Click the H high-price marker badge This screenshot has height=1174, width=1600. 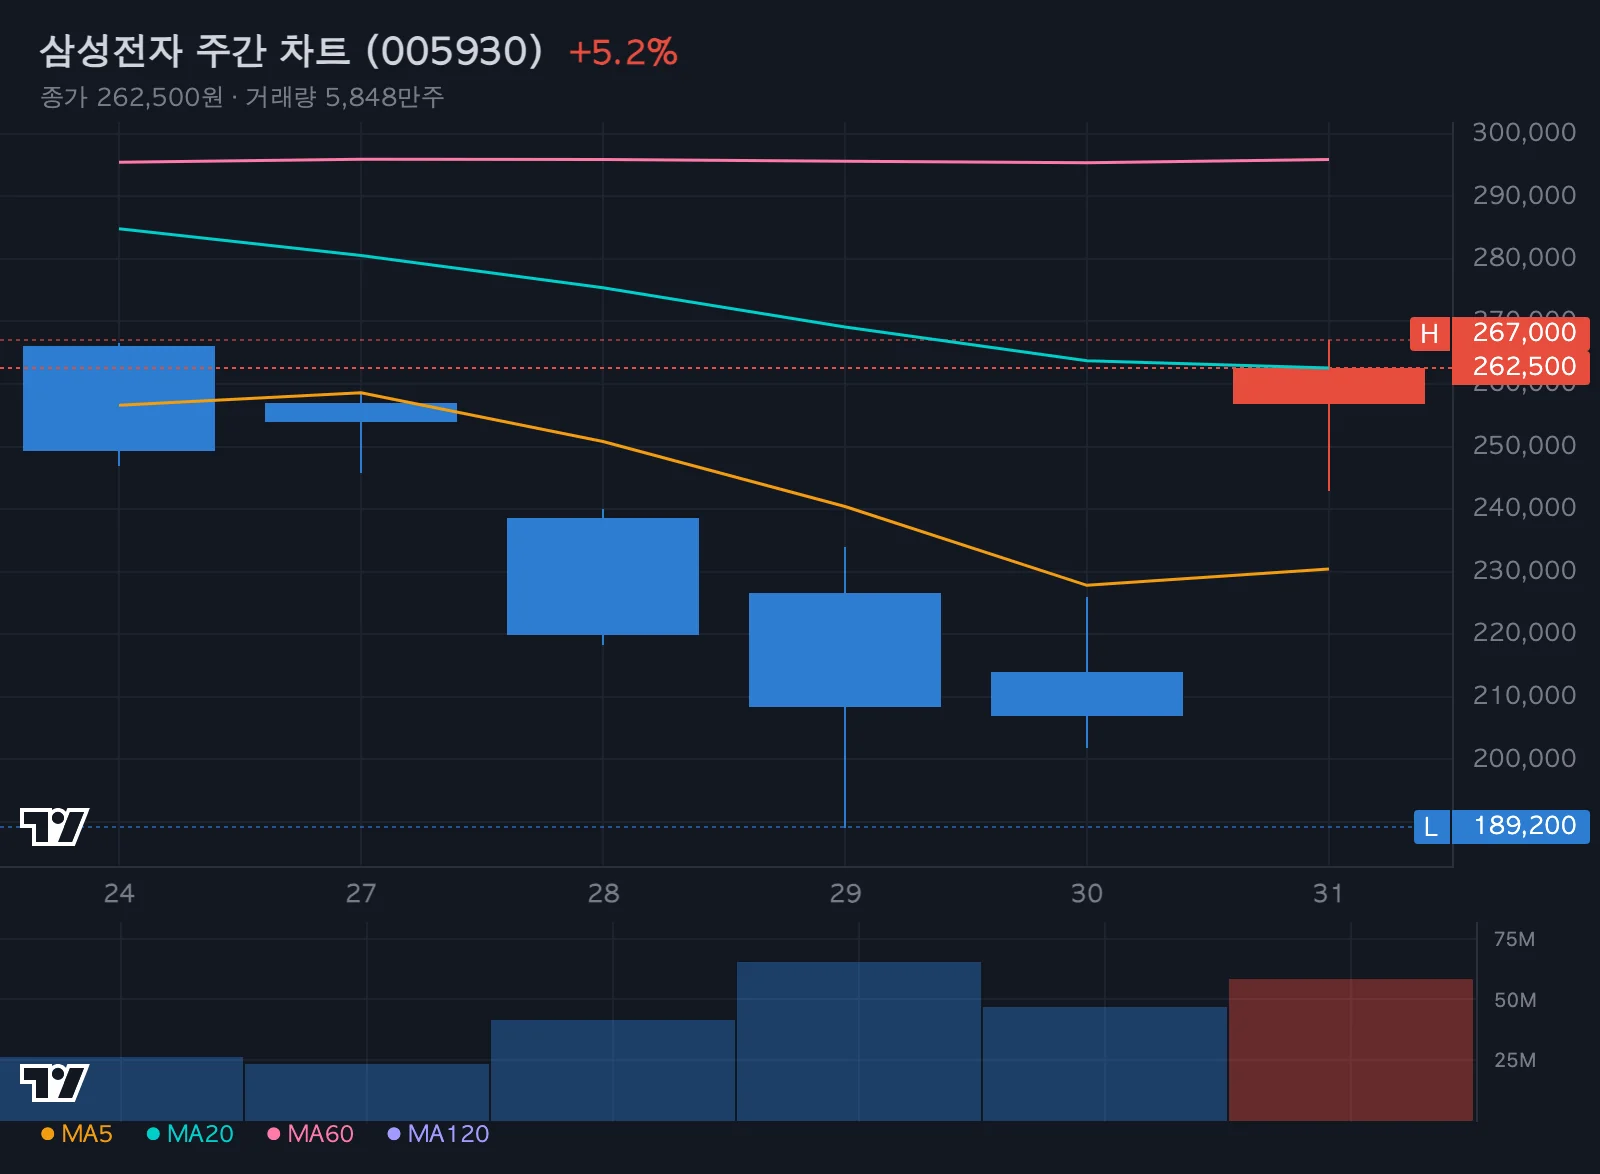[x=1429, y=333]
